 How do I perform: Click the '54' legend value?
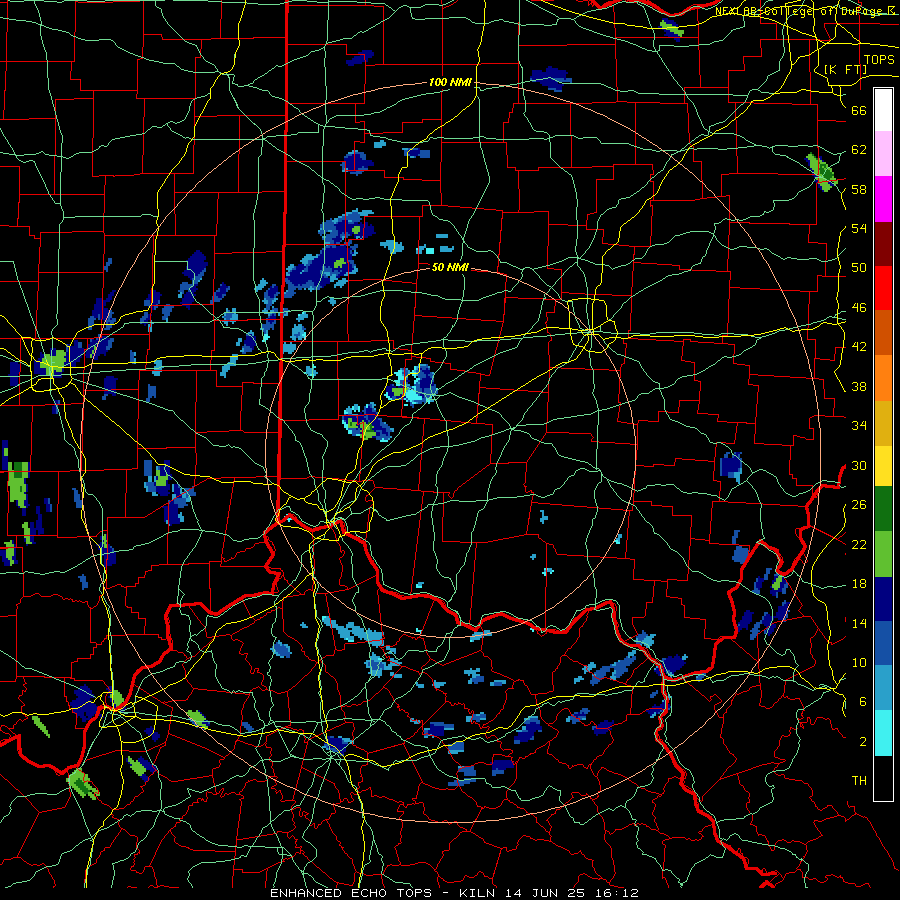click(859, 229)
